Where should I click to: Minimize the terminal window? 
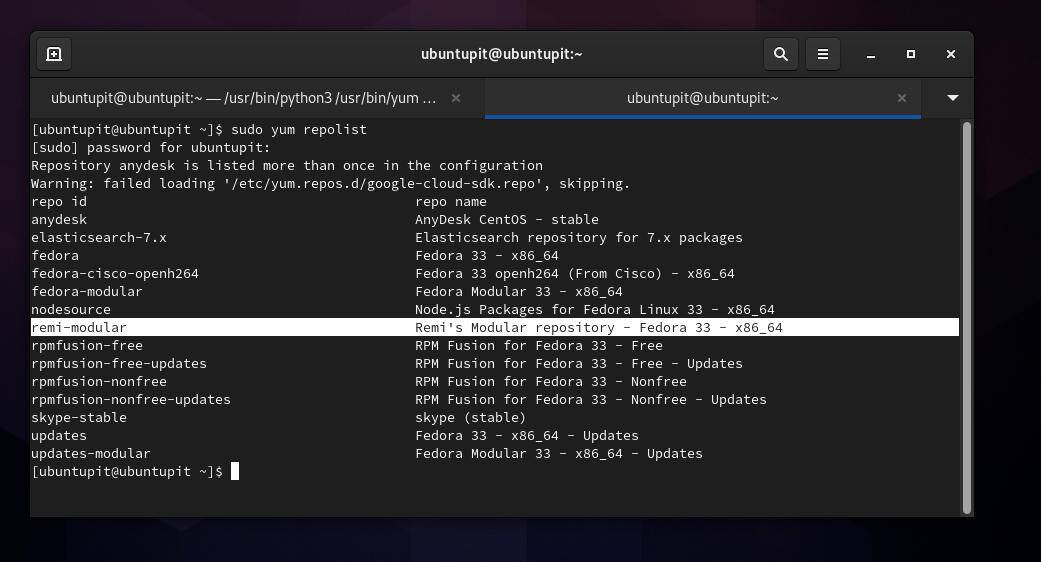[870, 54]
